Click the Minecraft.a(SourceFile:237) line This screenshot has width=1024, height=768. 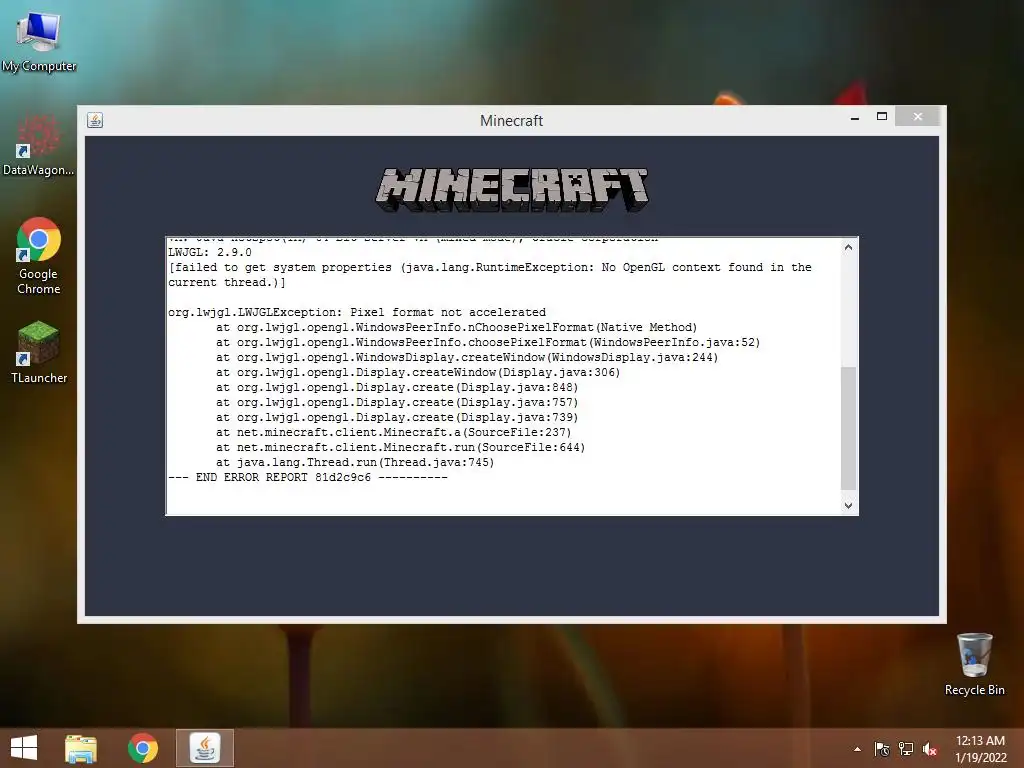tap(394, 432)
